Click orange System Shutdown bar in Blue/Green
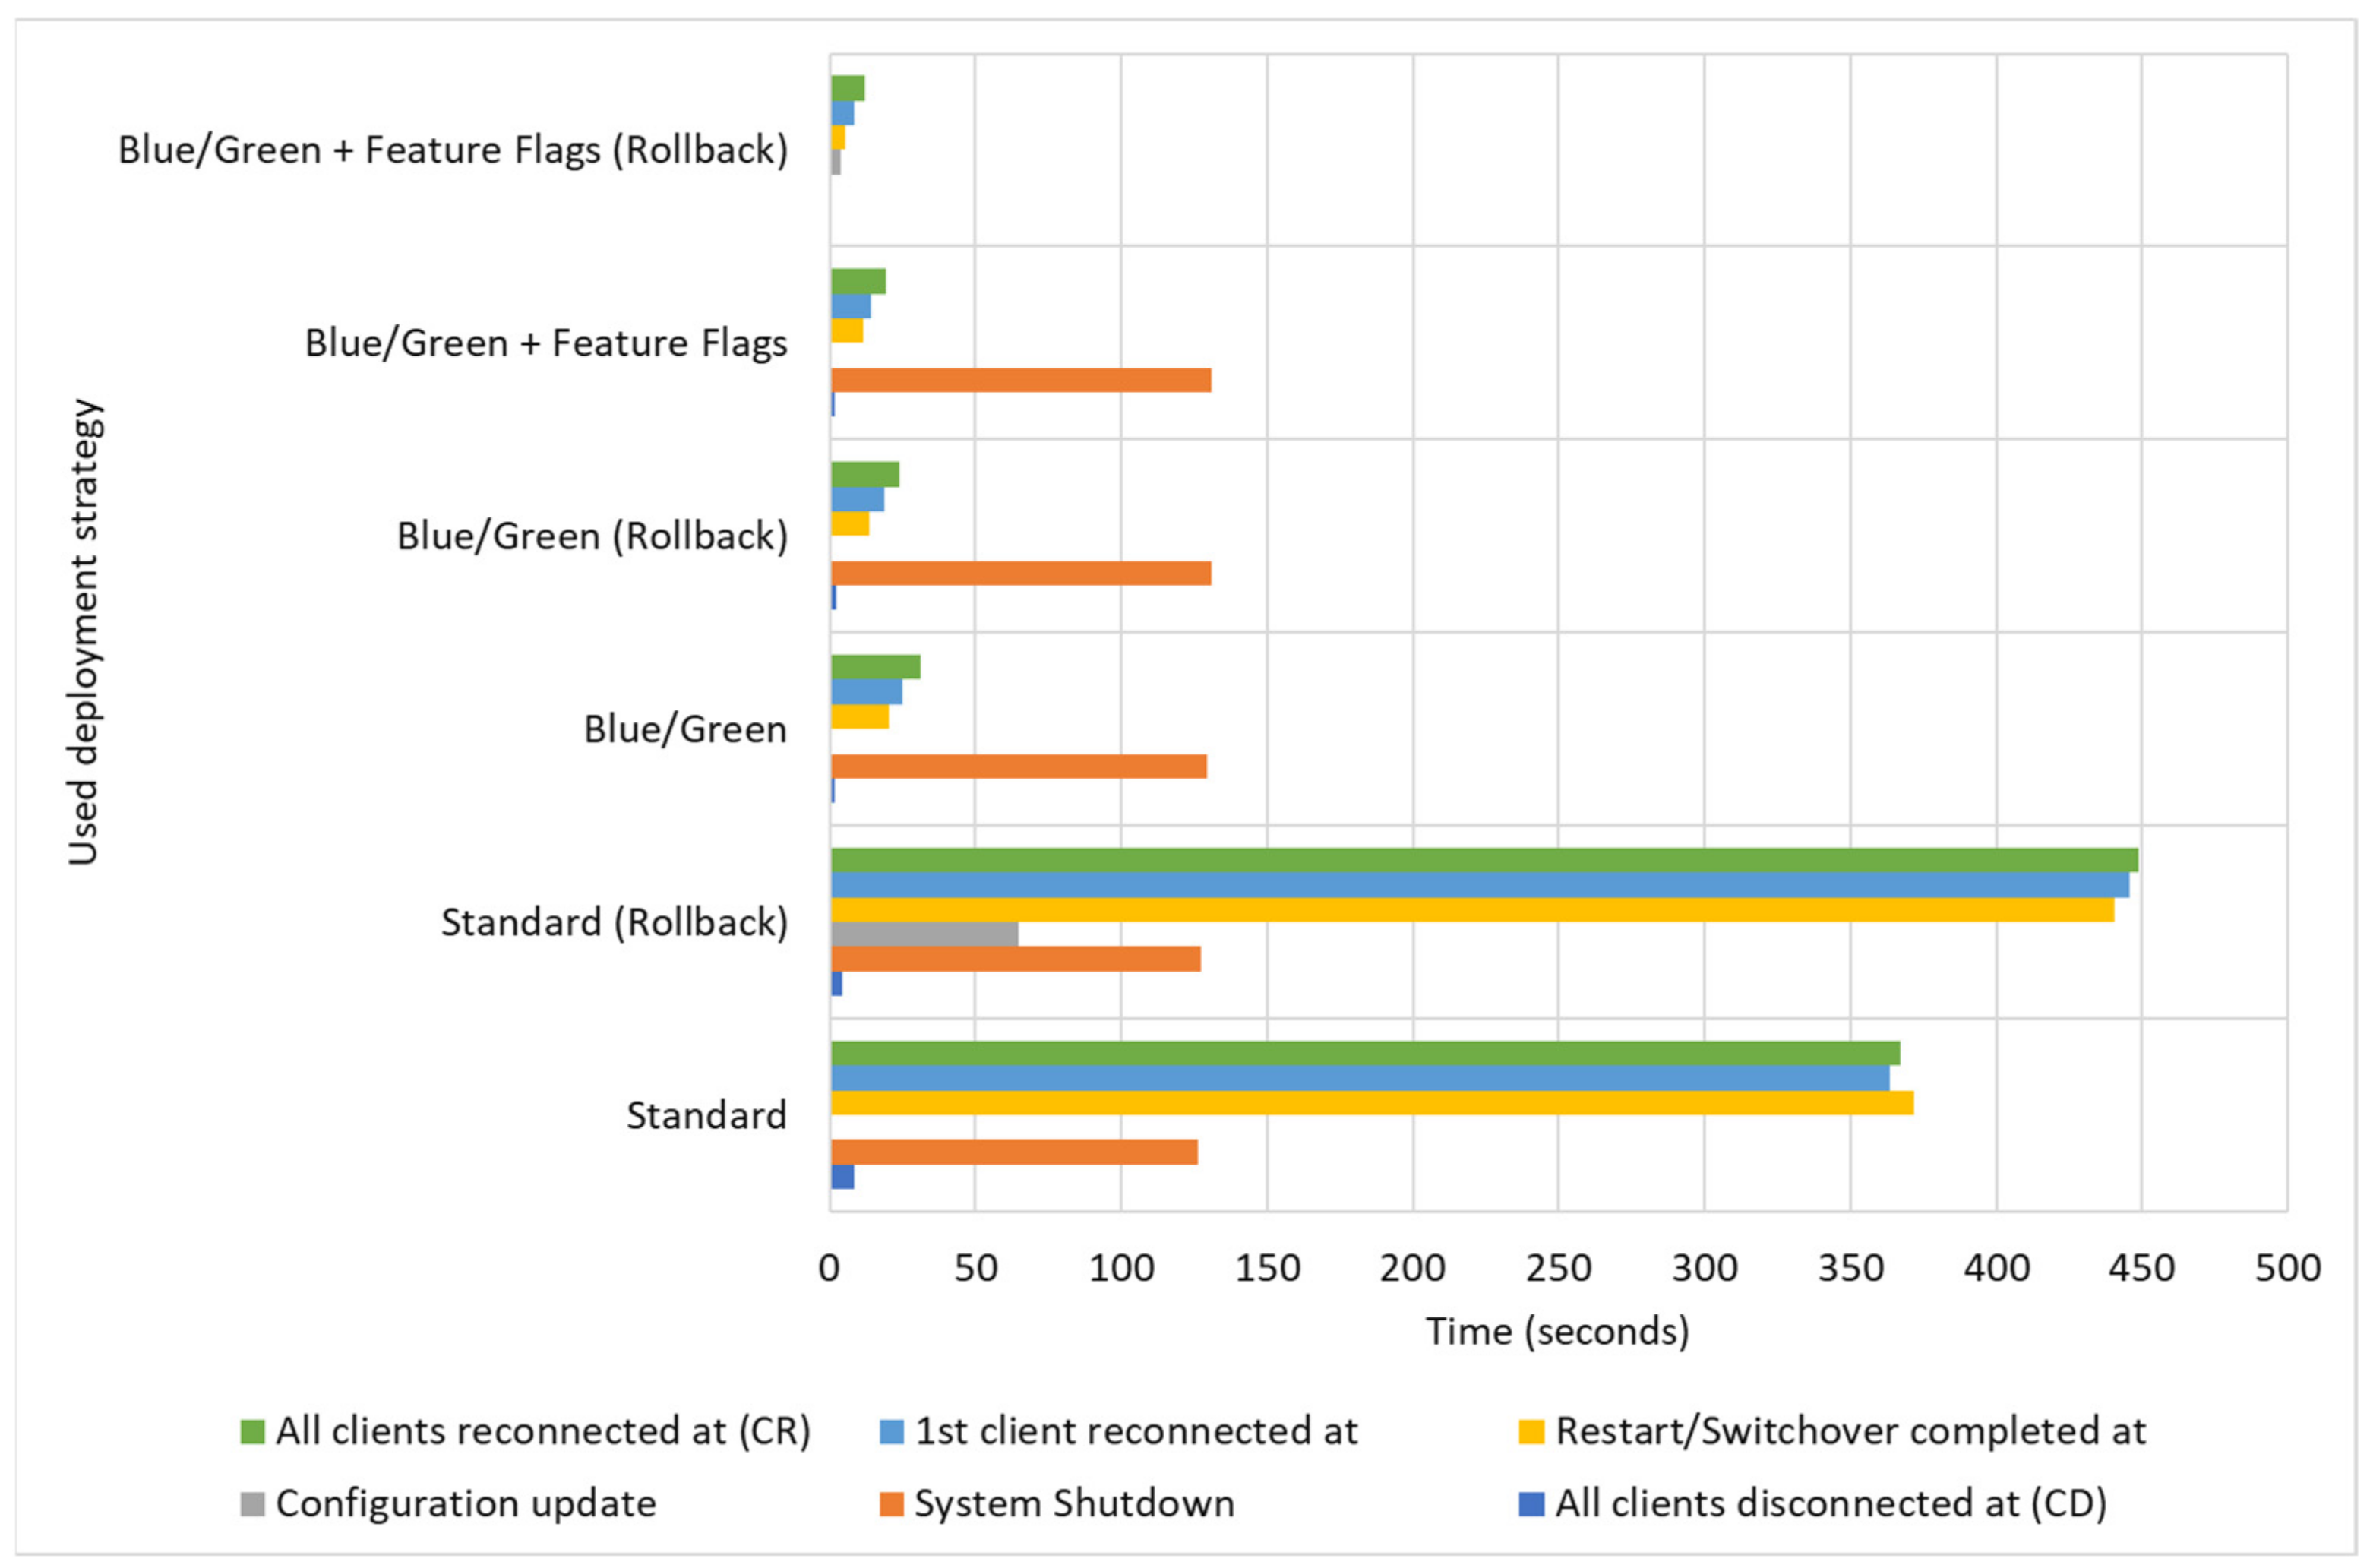This screenshot has height=1568, width=2370. pyautogui.click(x=1018, y=766)
